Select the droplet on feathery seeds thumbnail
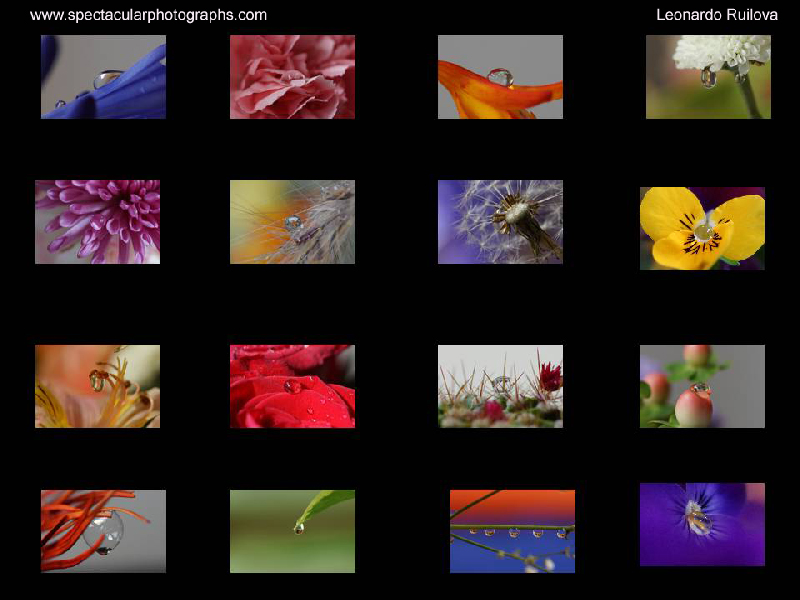This screenshot has width=800, height=600. point(292,222)
